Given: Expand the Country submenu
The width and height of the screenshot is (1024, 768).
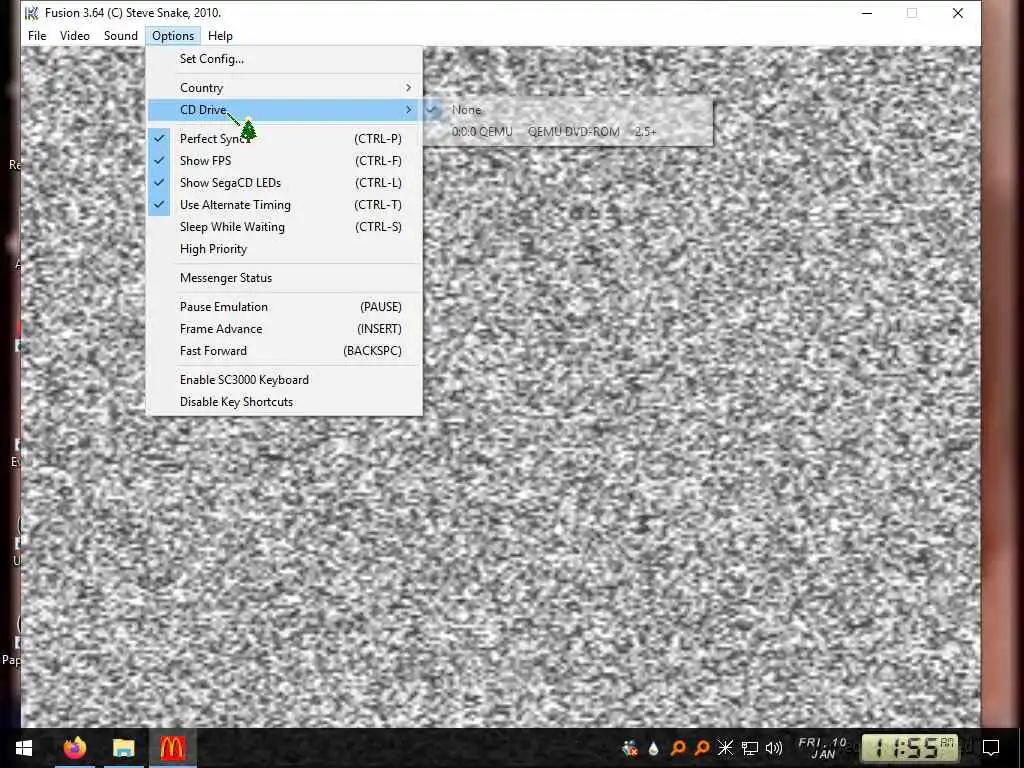Looking at the screenshot, I should click(285, 88).
